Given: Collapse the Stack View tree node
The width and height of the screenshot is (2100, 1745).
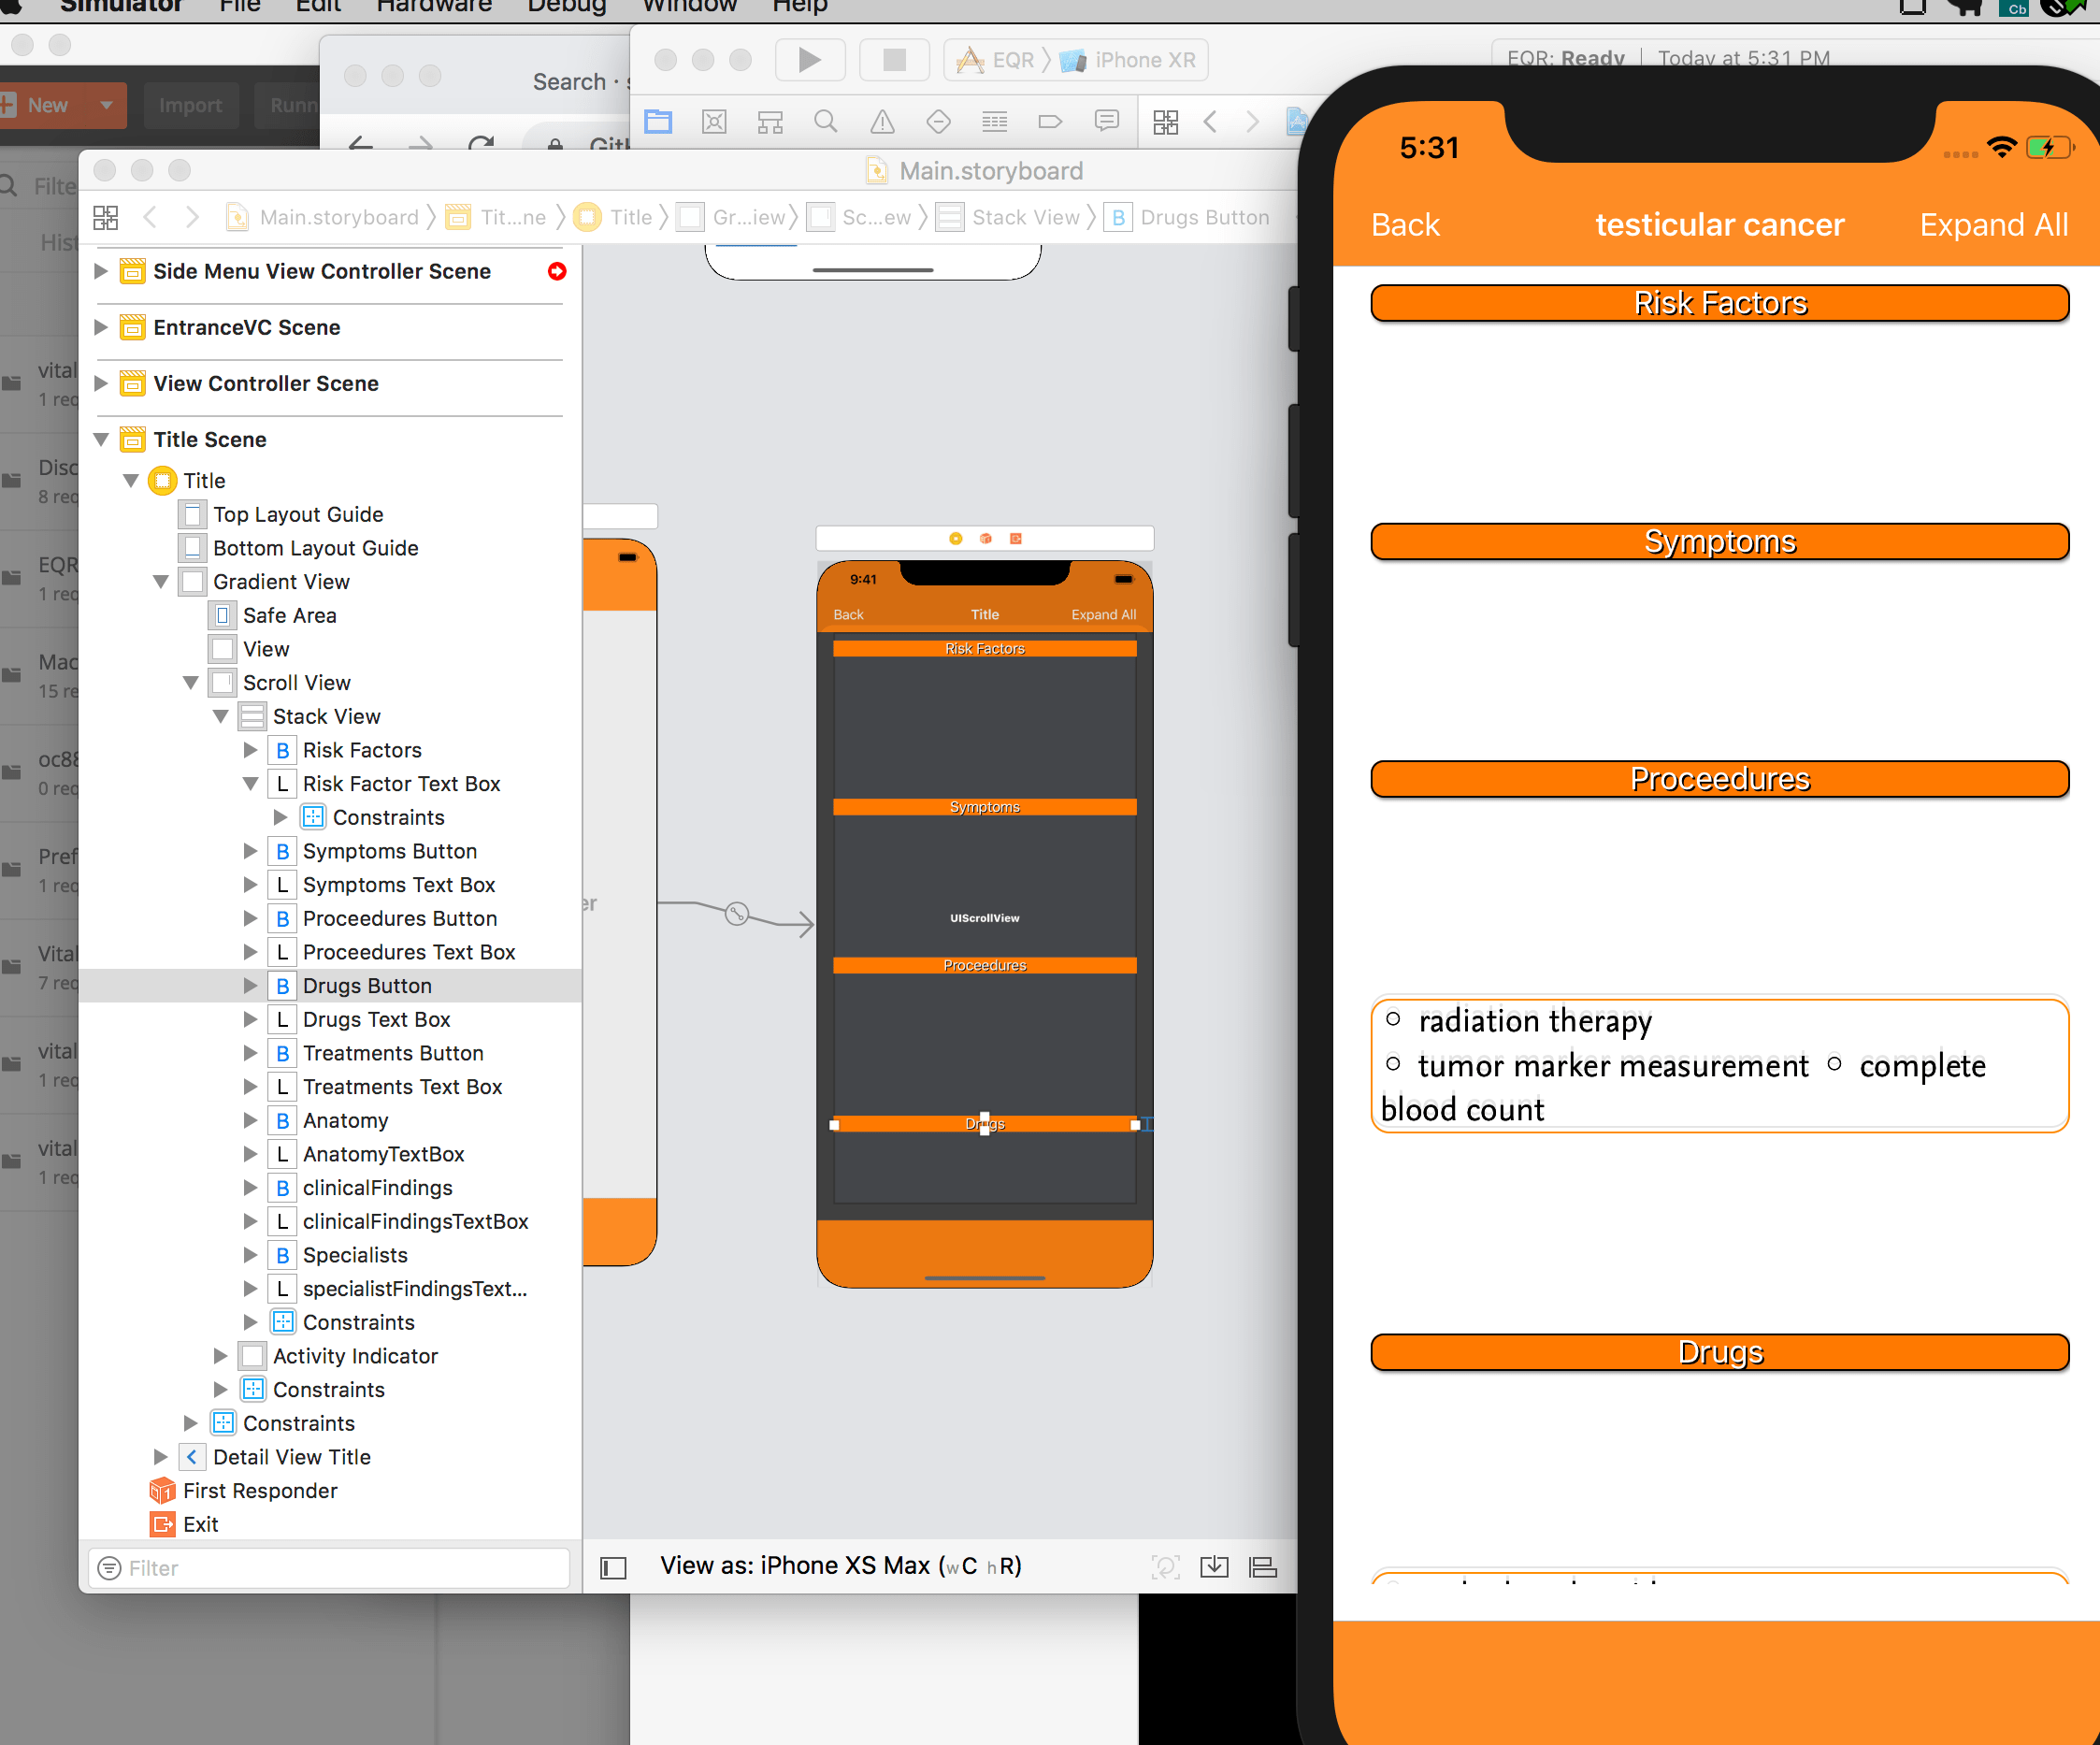Looking at the screenshot, I should click(221, 716).
